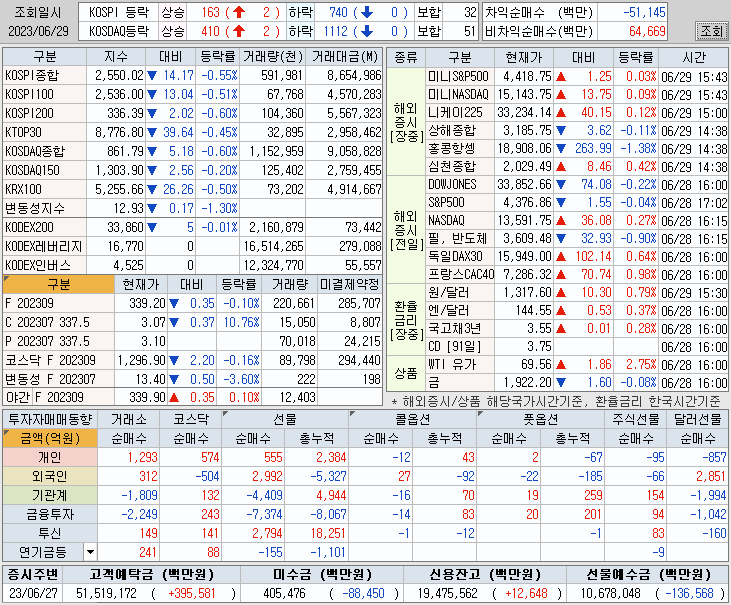Click the 원/달러 exchange rate row

pos(577,293)
